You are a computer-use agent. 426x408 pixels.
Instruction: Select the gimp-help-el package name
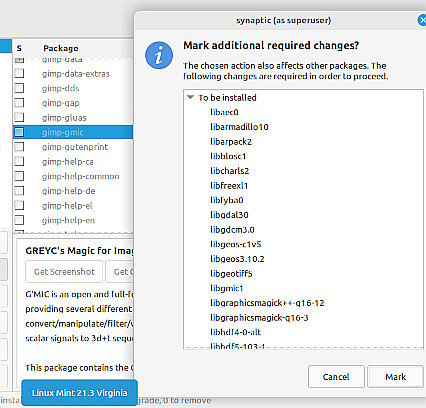pyautogui.click(x=67, y=206)
